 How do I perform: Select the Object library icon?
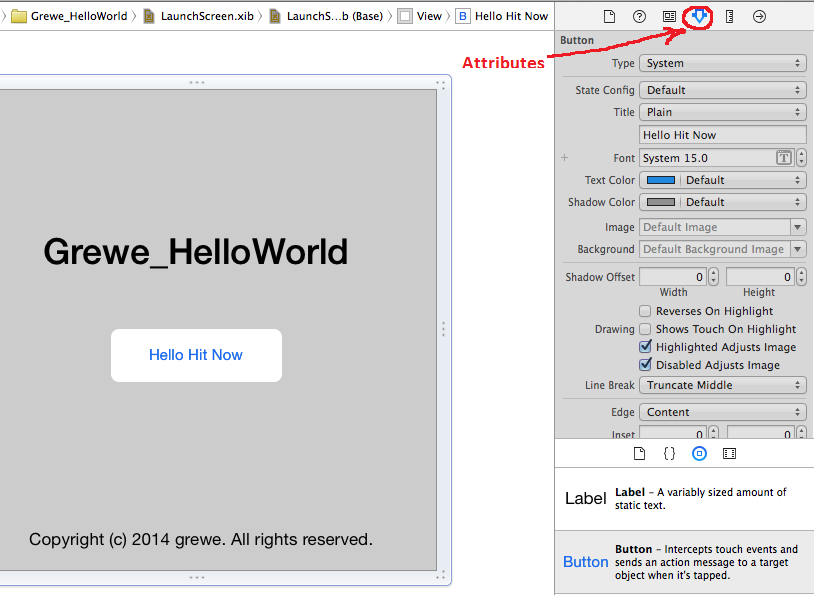[x=699, y=453]
